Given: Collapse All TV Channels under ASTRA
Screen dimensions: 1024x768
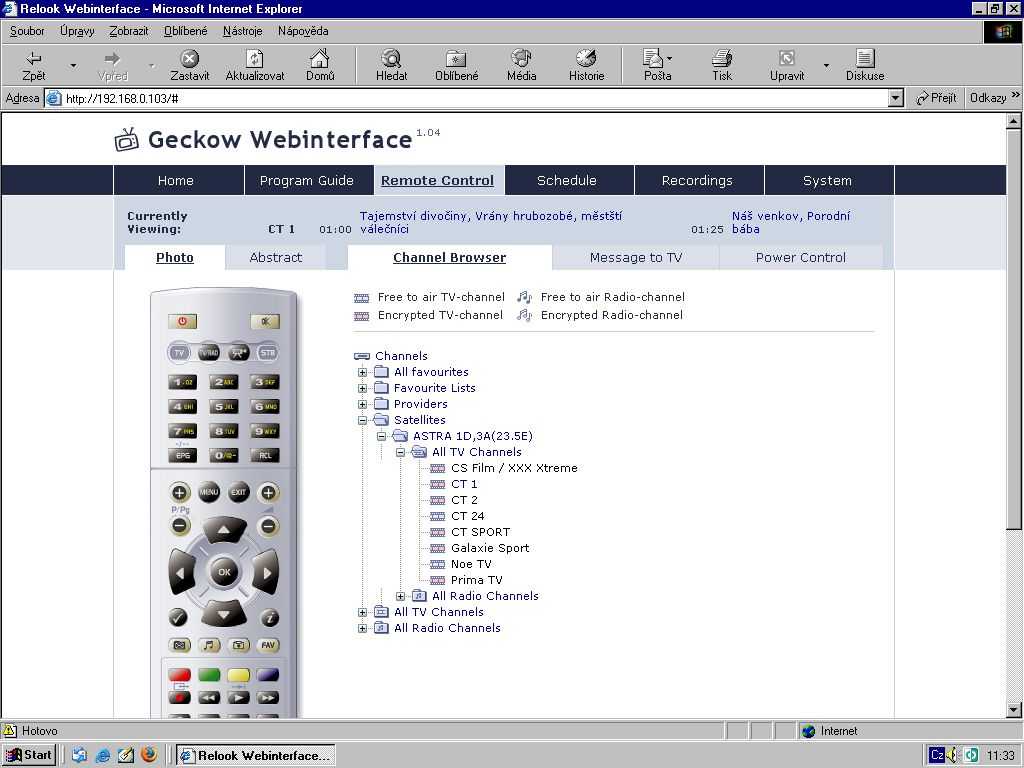Looking at the screenshot, I should tap(400, 452).
